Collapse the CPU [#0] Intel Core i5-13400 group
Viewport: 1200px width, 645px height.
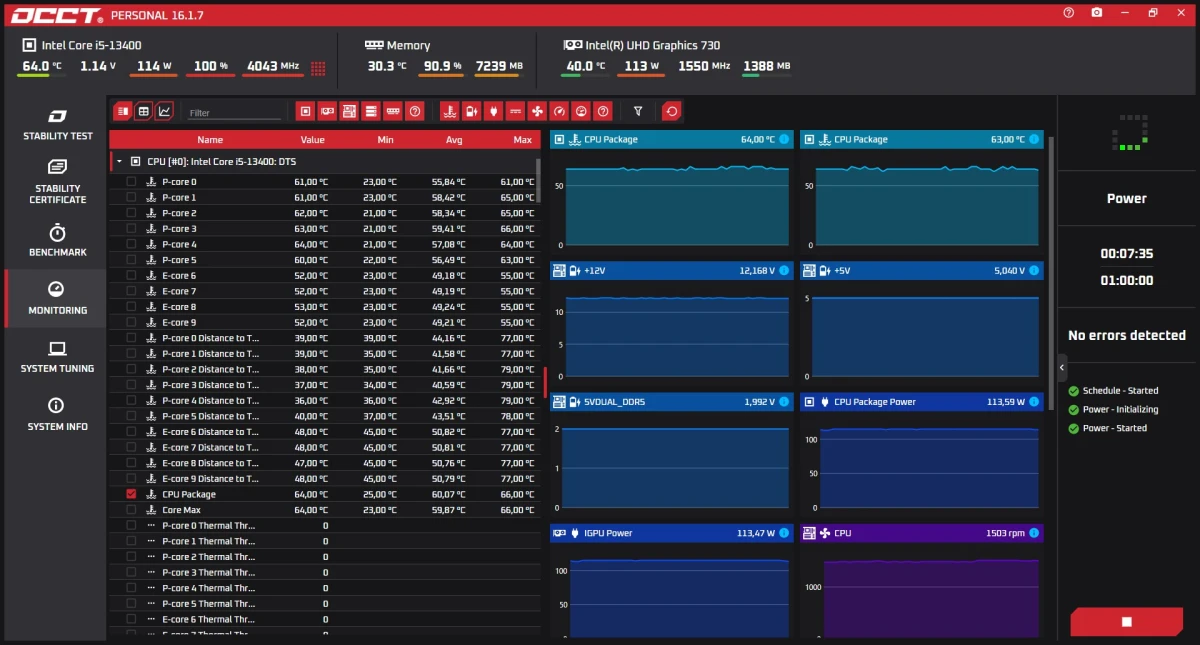(x=119, y=161)
